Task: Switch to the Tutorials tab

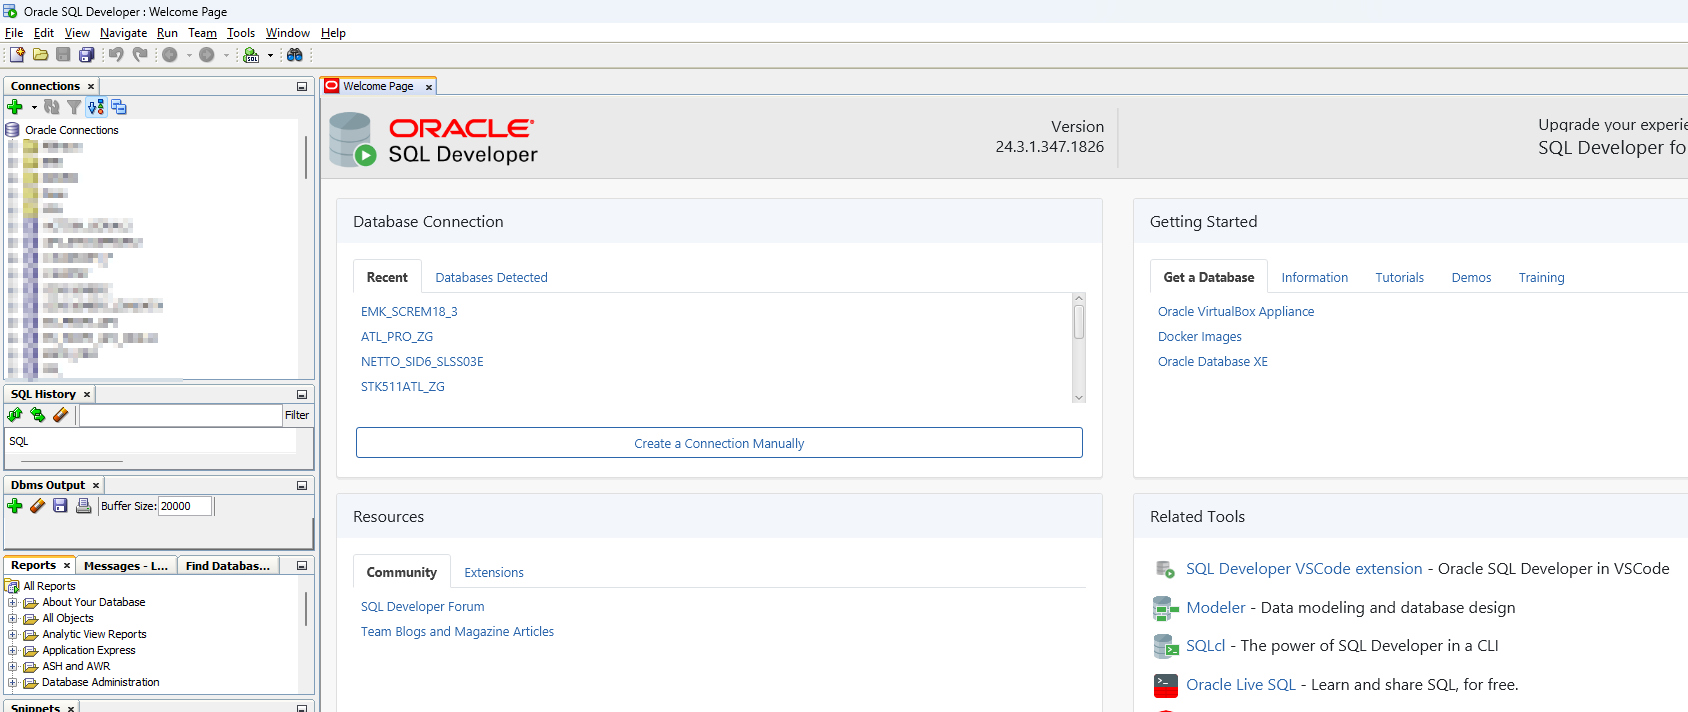Action: coord(1399,278)
